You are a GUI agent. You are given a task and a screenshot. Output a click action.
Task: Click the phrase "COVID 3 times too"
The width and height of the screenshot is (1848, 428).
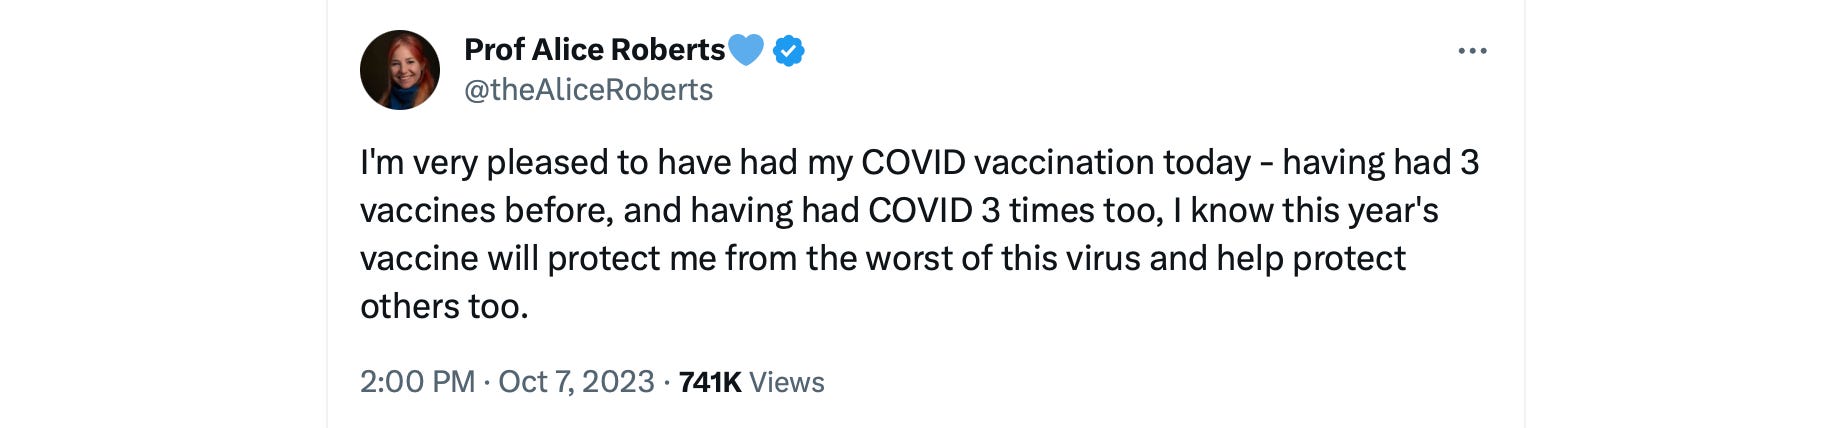pyautogui.click(x=1014, y=211)
